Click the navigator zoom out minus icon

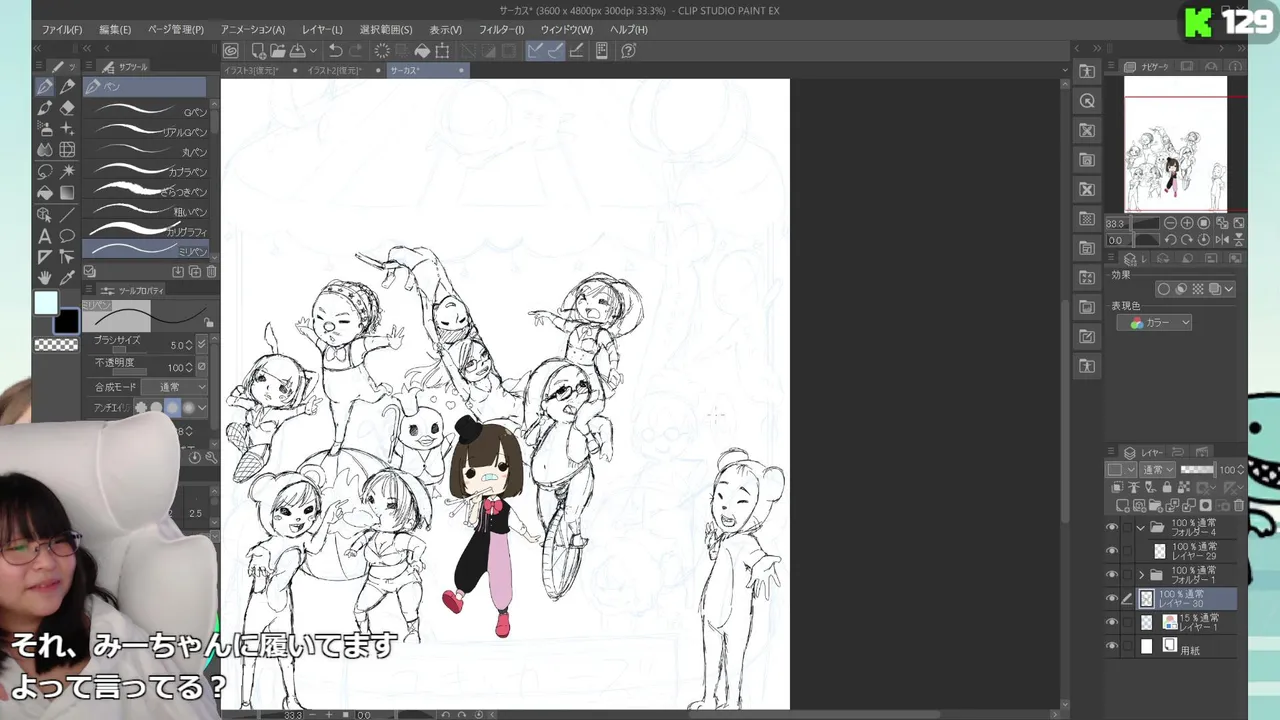click(1171, 223)
